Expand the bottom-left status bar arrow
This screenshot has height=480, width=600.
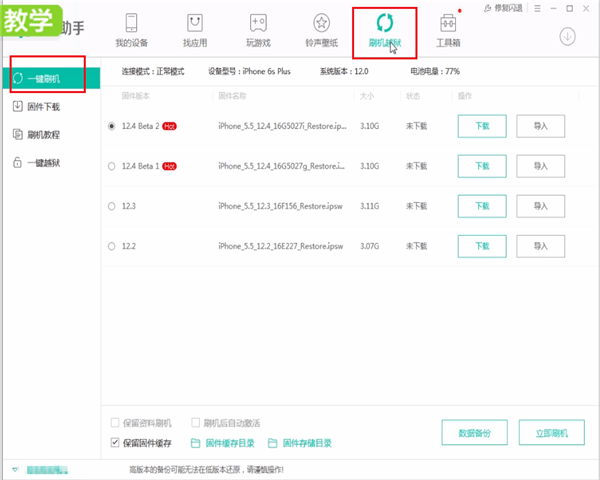coord(14,469)
